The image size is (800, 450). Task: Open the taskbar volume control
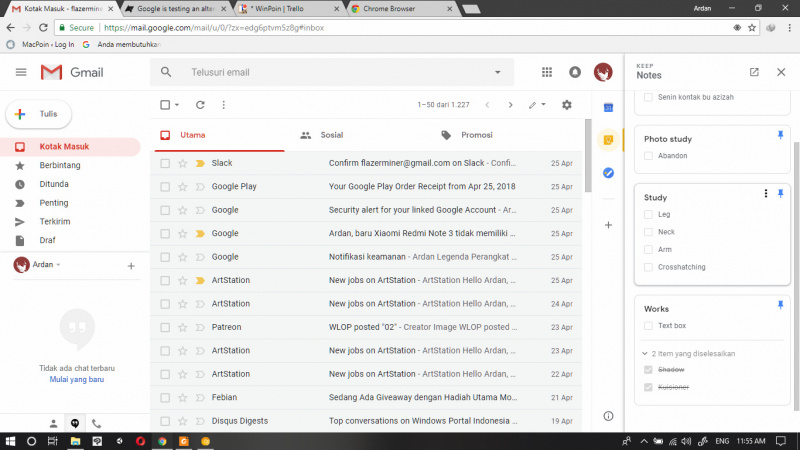(686, 441)
